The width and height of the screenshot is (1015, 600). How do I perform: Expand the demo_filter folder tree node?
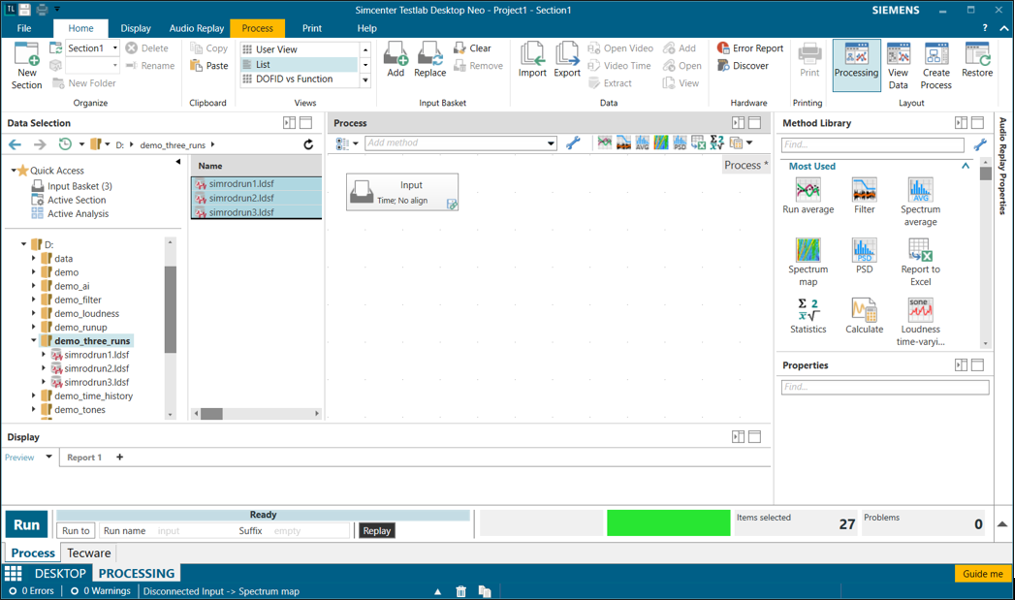[34, 300]
